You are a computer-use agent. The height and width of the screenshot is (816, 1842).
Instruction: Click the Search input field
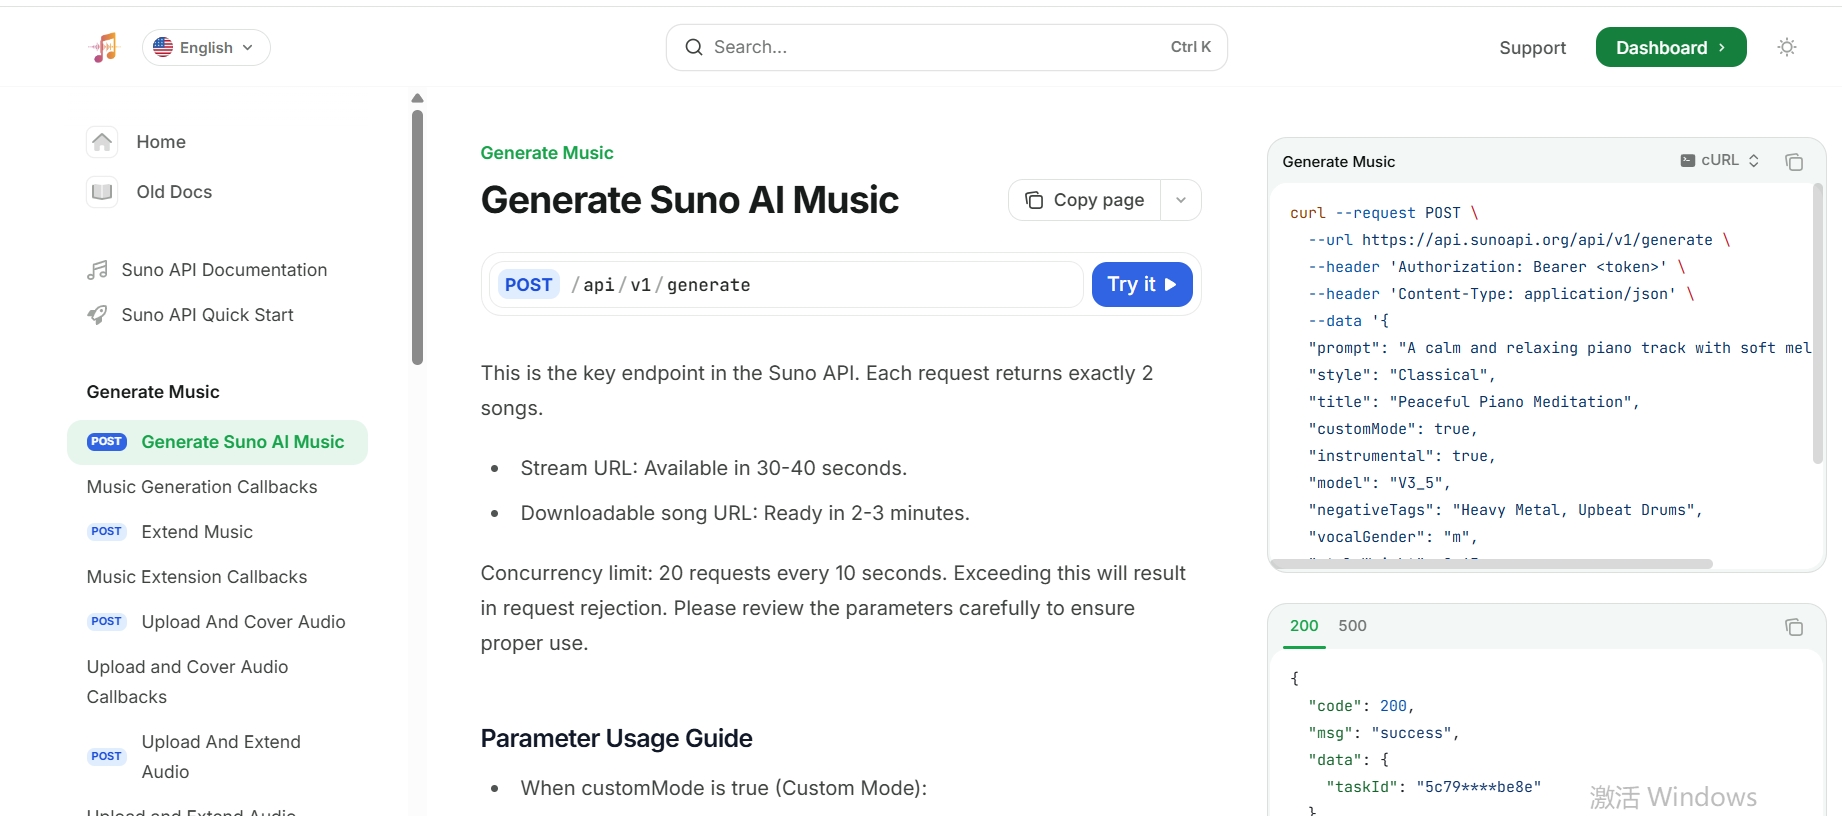tap(946, 47)
